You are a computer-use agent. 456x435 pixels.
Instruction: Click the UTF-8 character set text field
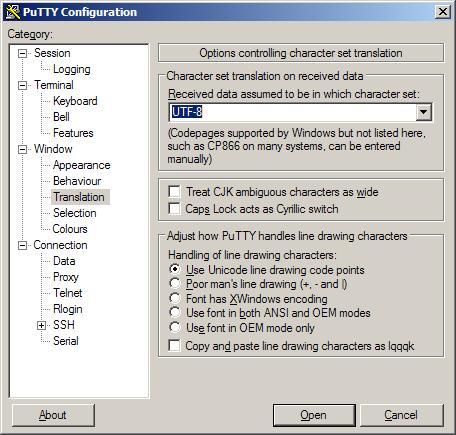(292, 112)
